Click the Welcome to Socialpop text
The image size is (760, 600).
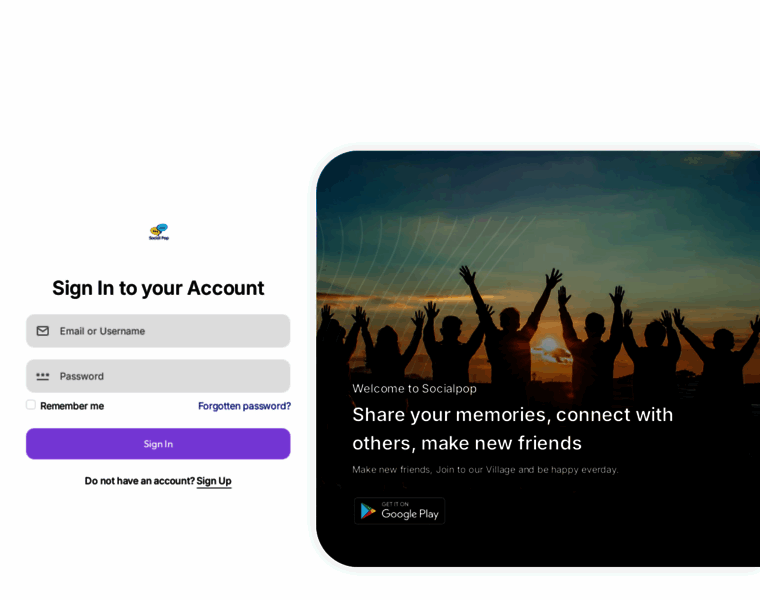(414, 389)
